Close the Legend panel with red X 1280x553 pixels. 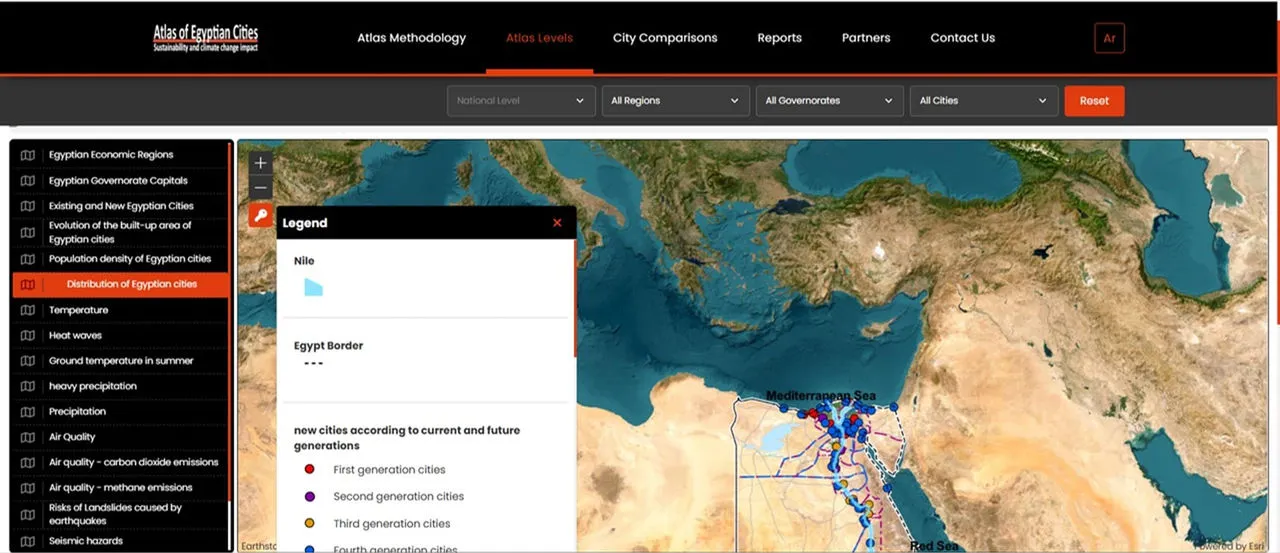tap(557, 223)
